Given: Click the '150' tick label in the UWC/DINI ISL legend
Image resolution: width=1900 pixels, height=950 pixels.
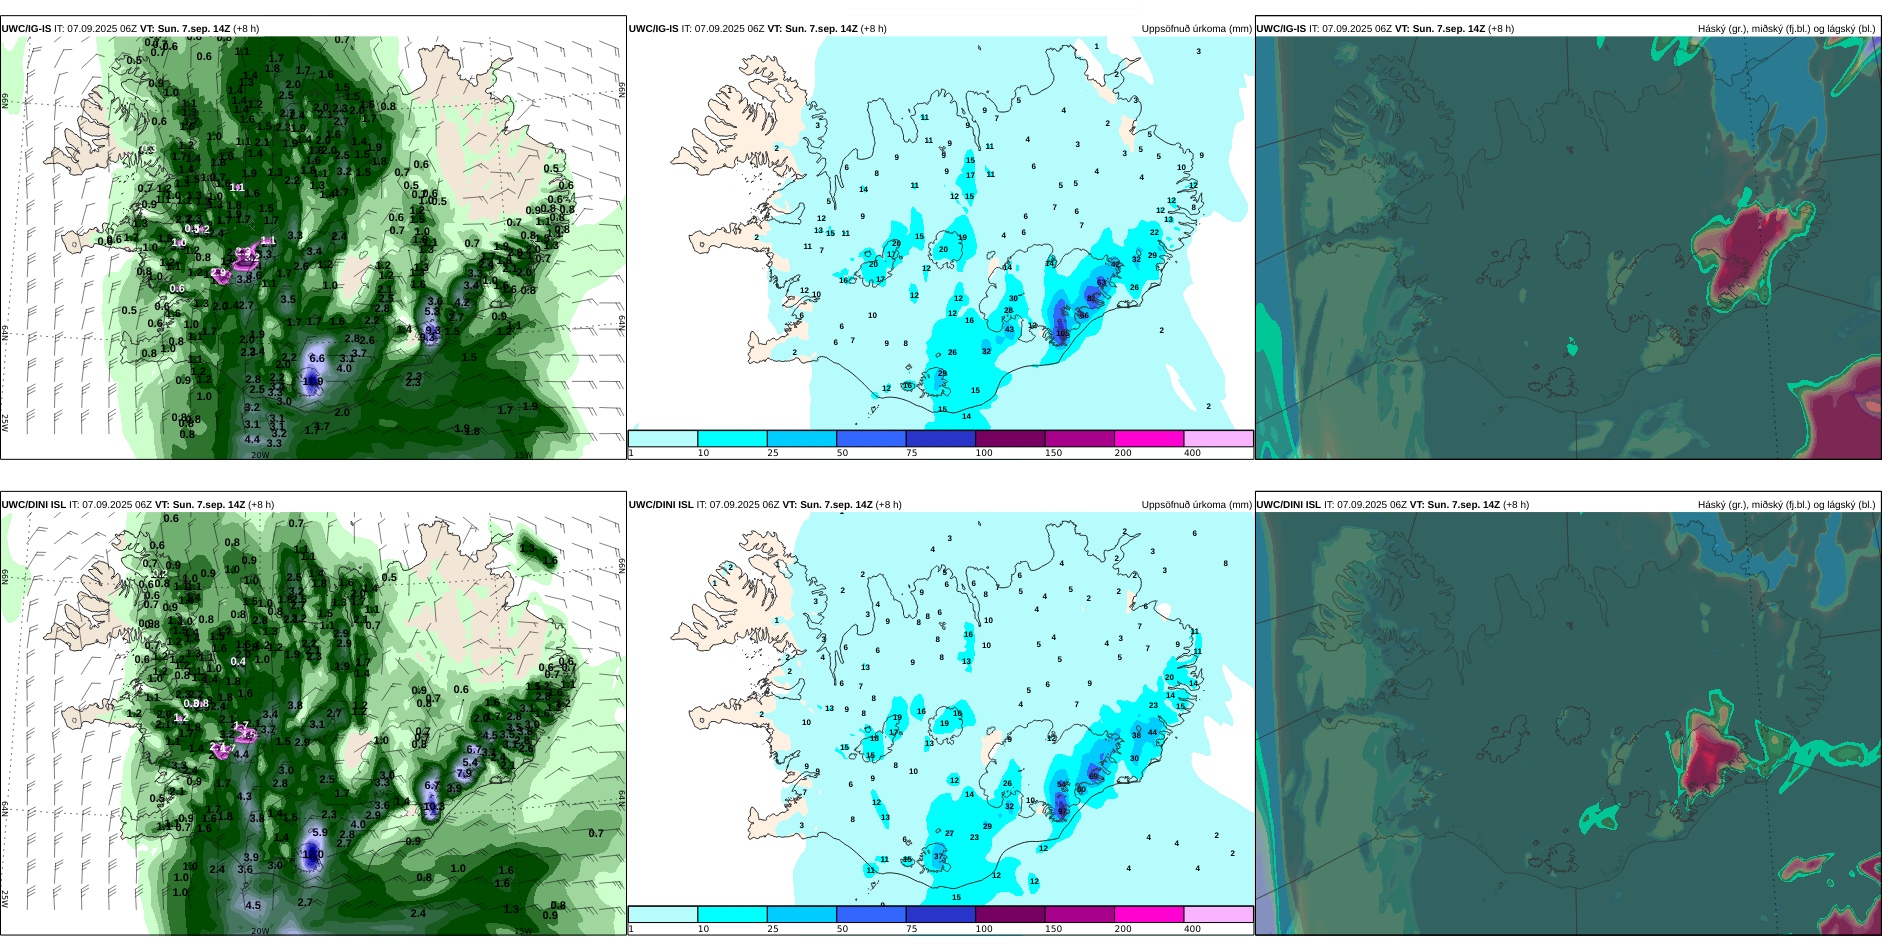Looking at the screenshot, I should click(1054, 929).
